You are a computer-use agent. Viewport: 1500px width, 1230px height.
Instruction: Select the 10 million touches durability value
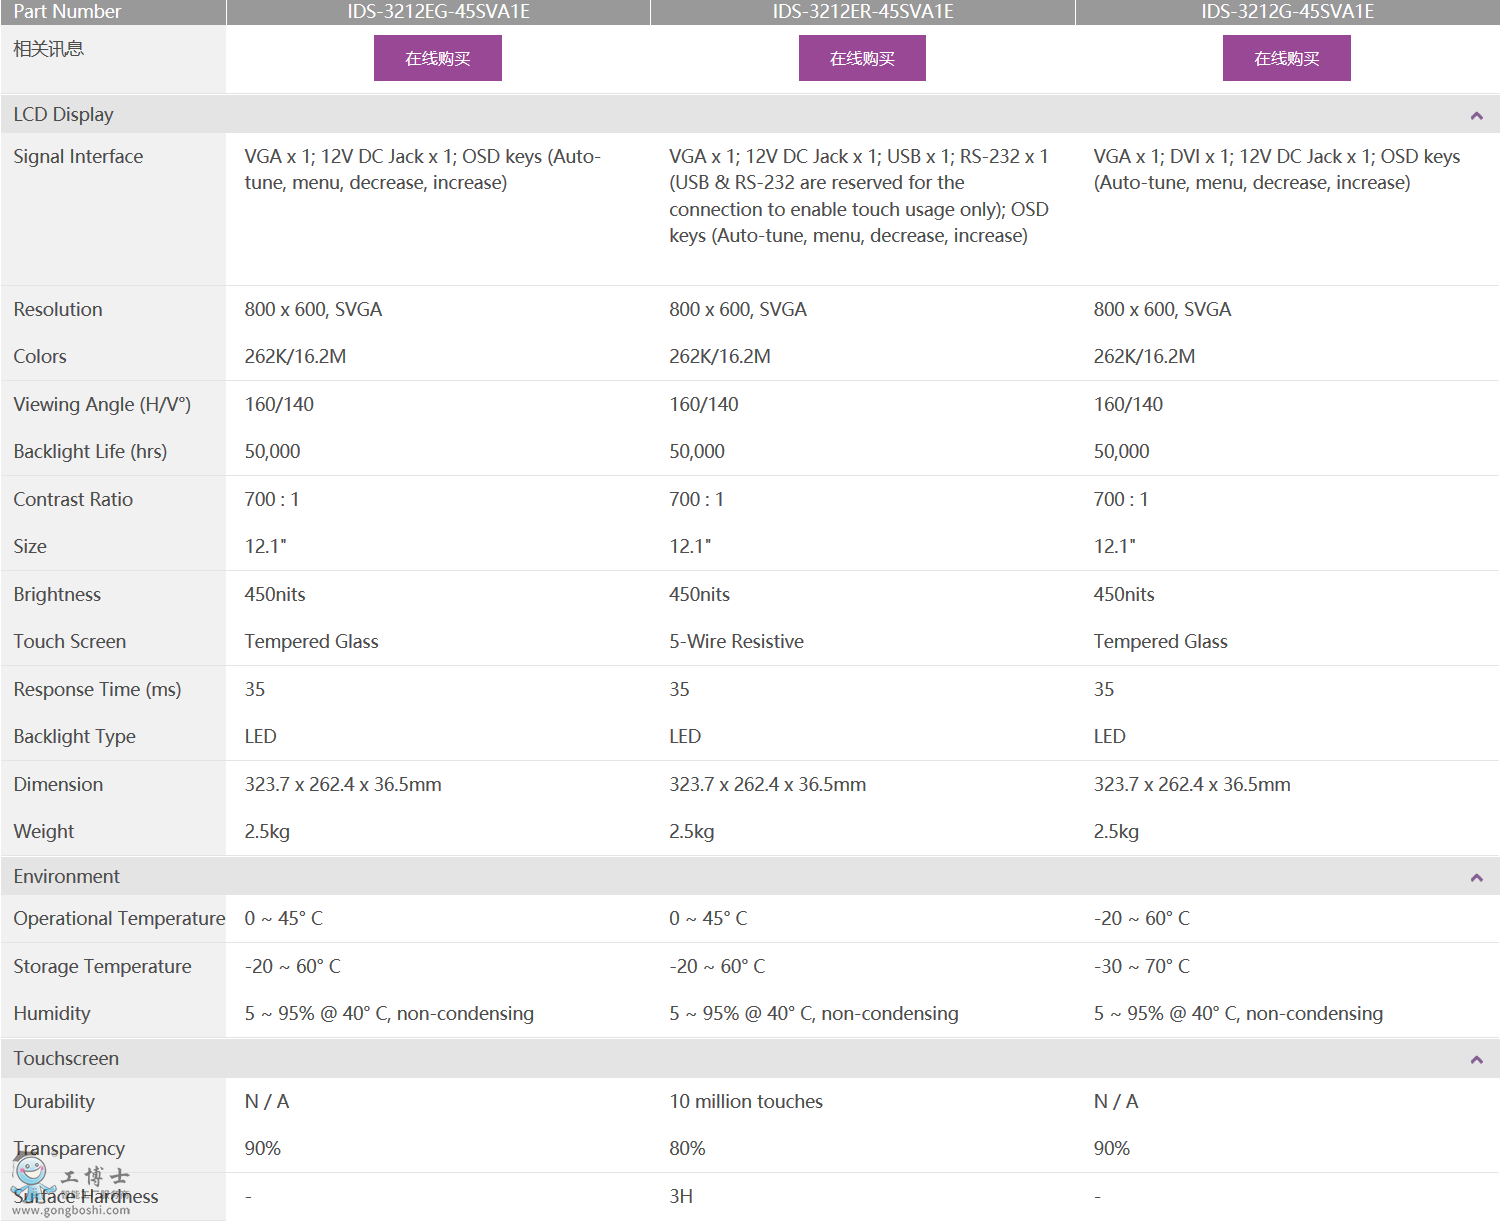tap(745, 1102)
